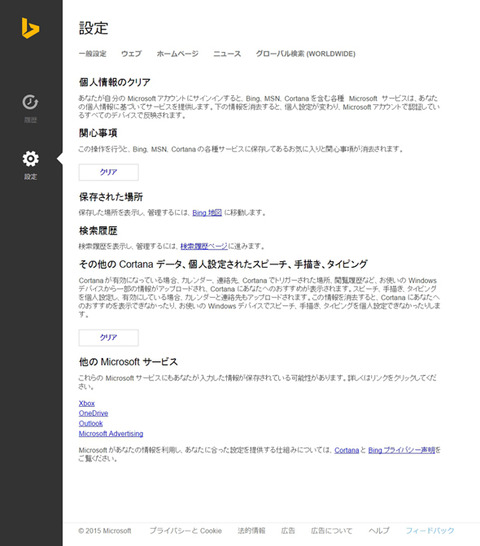The width and height of the screenshot is (480, 546).
Task: Switch to the 一般設定 tab
Action: [92, 54]
